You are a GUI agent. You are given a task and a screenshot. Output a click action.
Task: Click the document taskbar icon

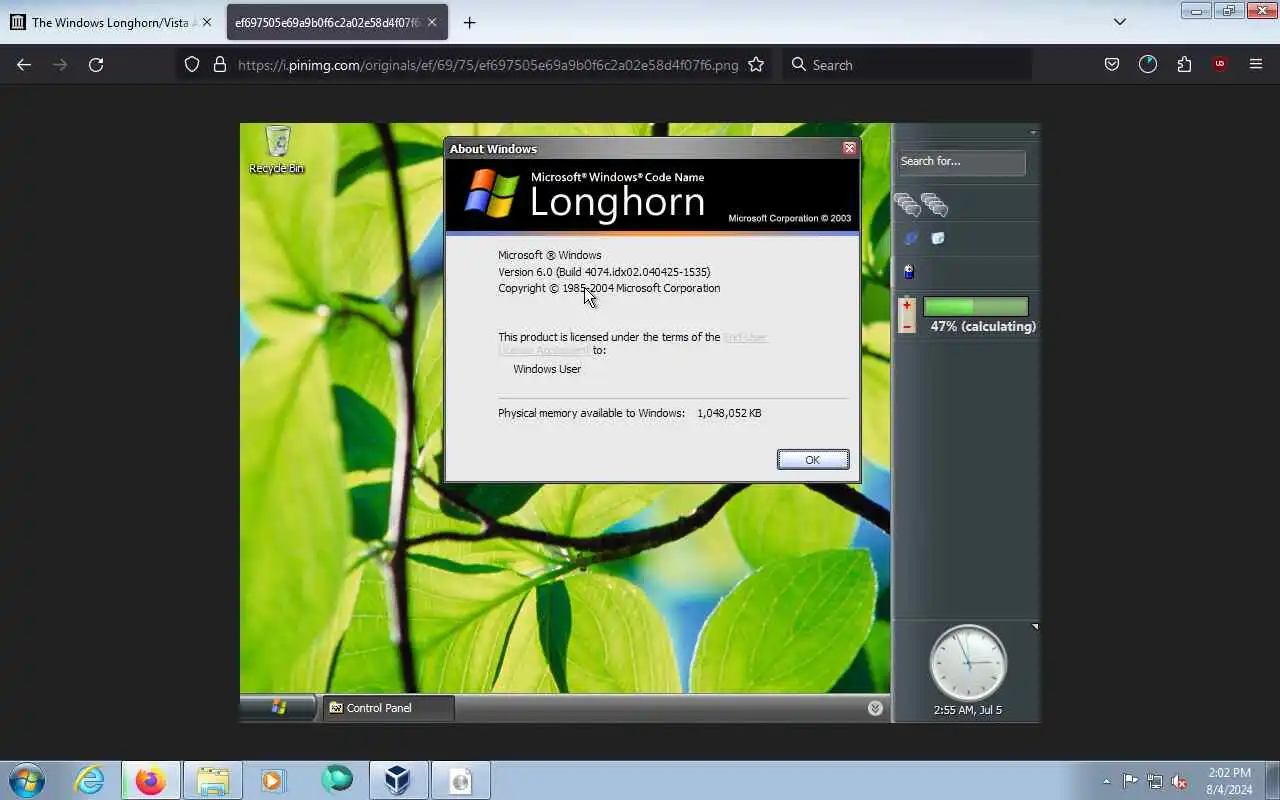460,780
